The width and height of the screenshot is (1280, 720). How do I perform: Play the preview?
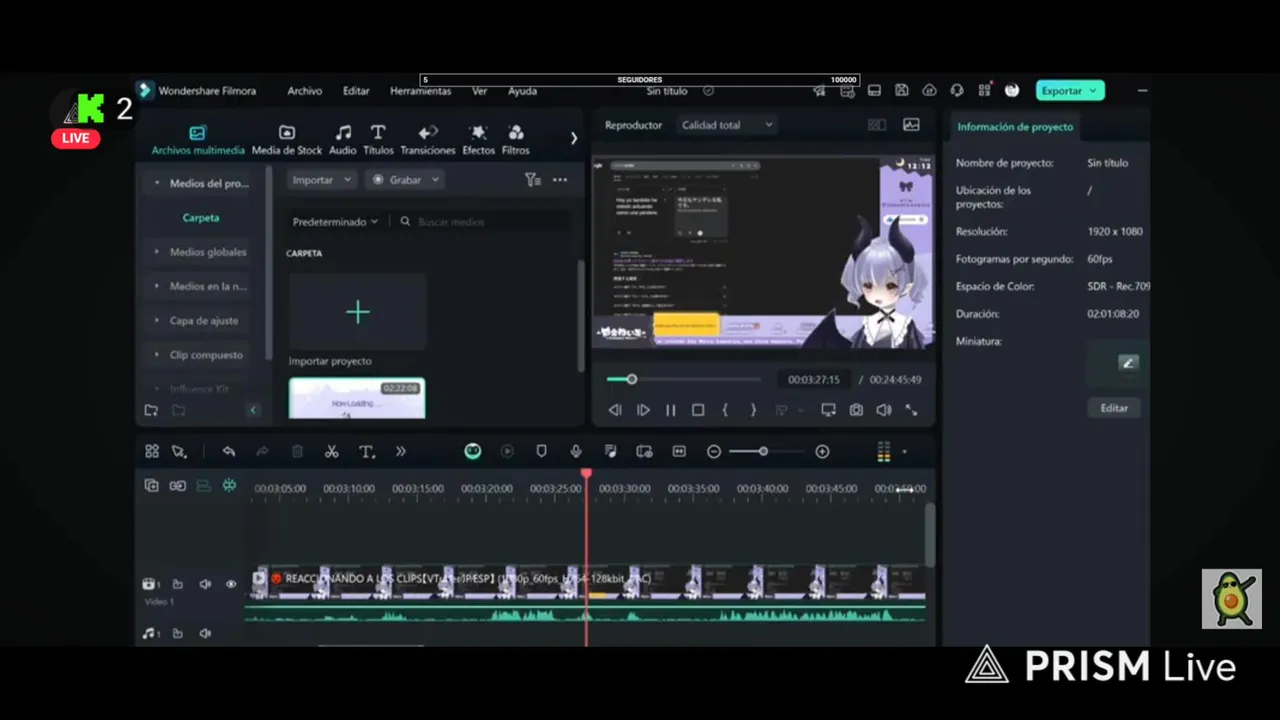[643, 410]
